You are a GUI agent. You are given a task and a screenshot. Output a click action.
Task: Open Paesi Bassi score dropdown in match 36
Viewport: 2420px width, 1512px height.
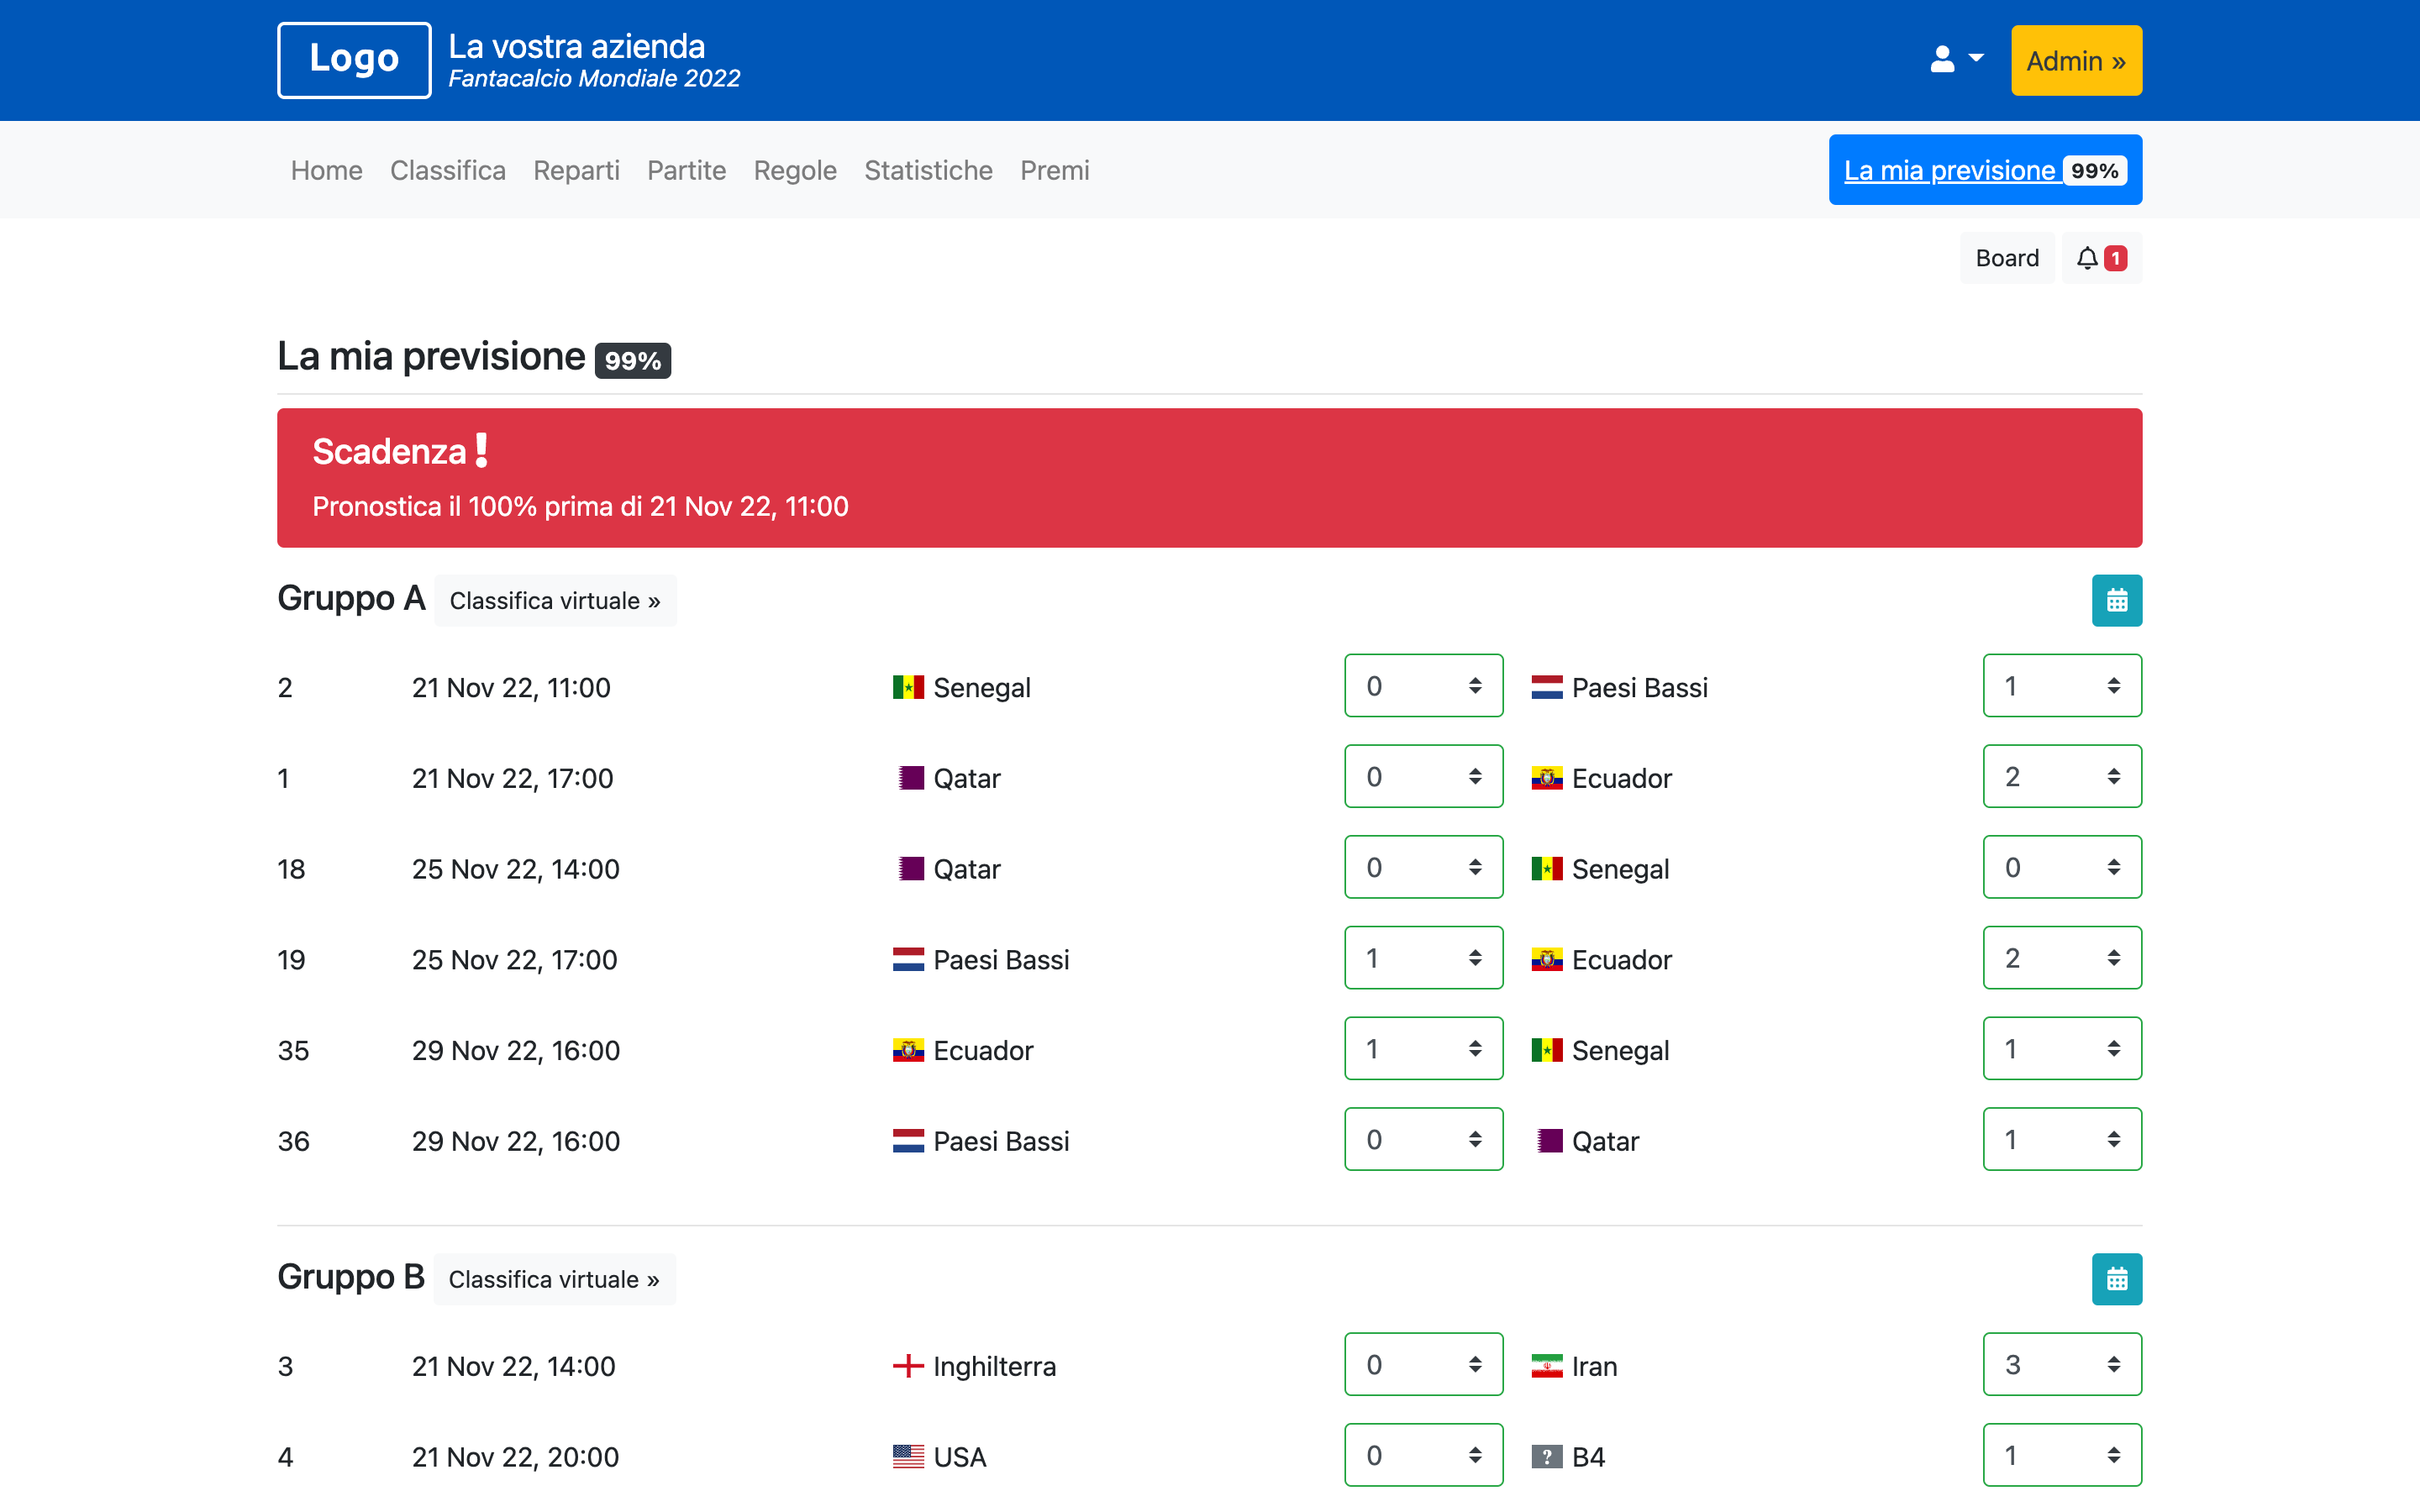pyautogui.click(x=1424, y=1139)
